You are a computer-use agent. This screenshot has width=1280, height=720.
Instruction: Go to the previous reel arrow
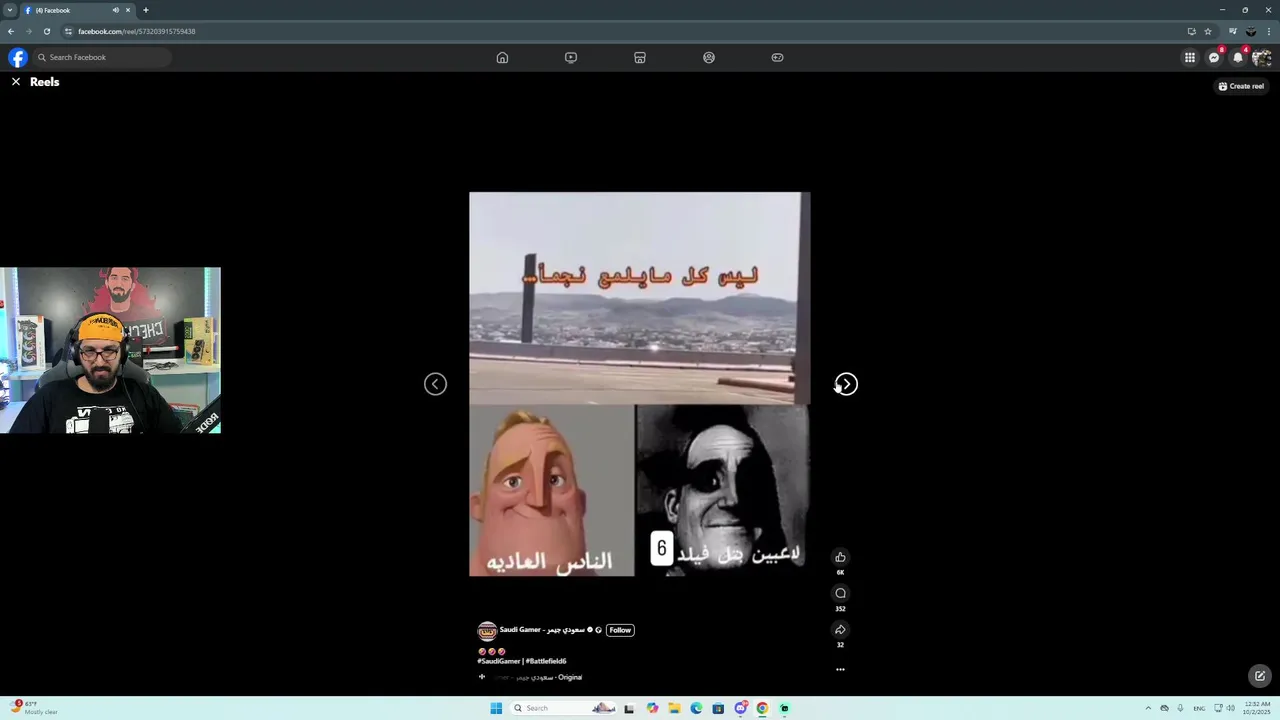pyautogui.click(x=435, y=384)
